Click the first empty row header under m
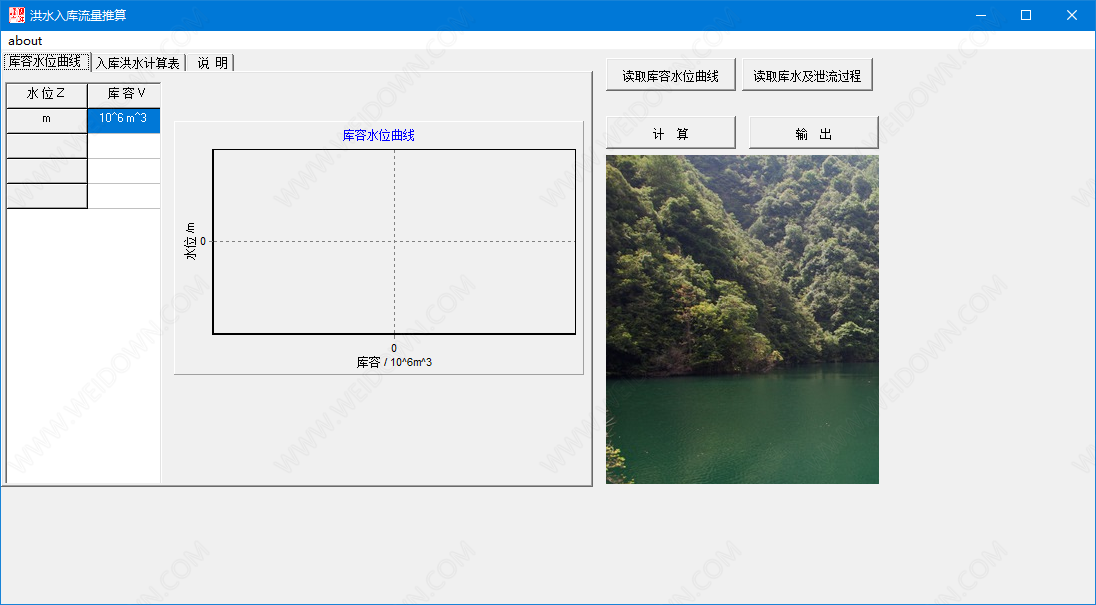1096x605 pixels. point(47,146)
